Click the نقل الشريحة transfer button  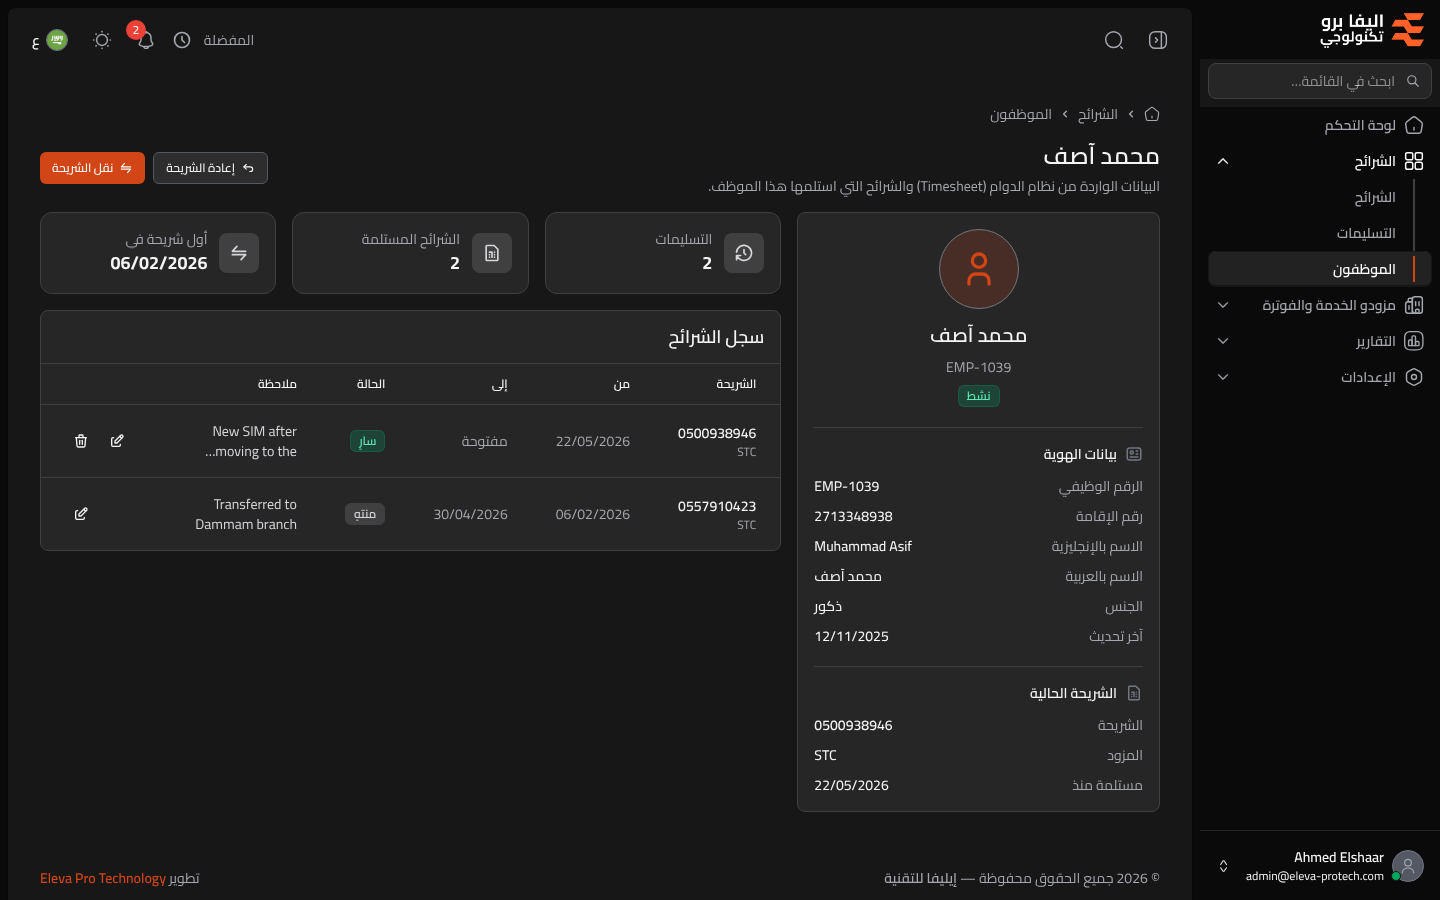tap(92, 168)
